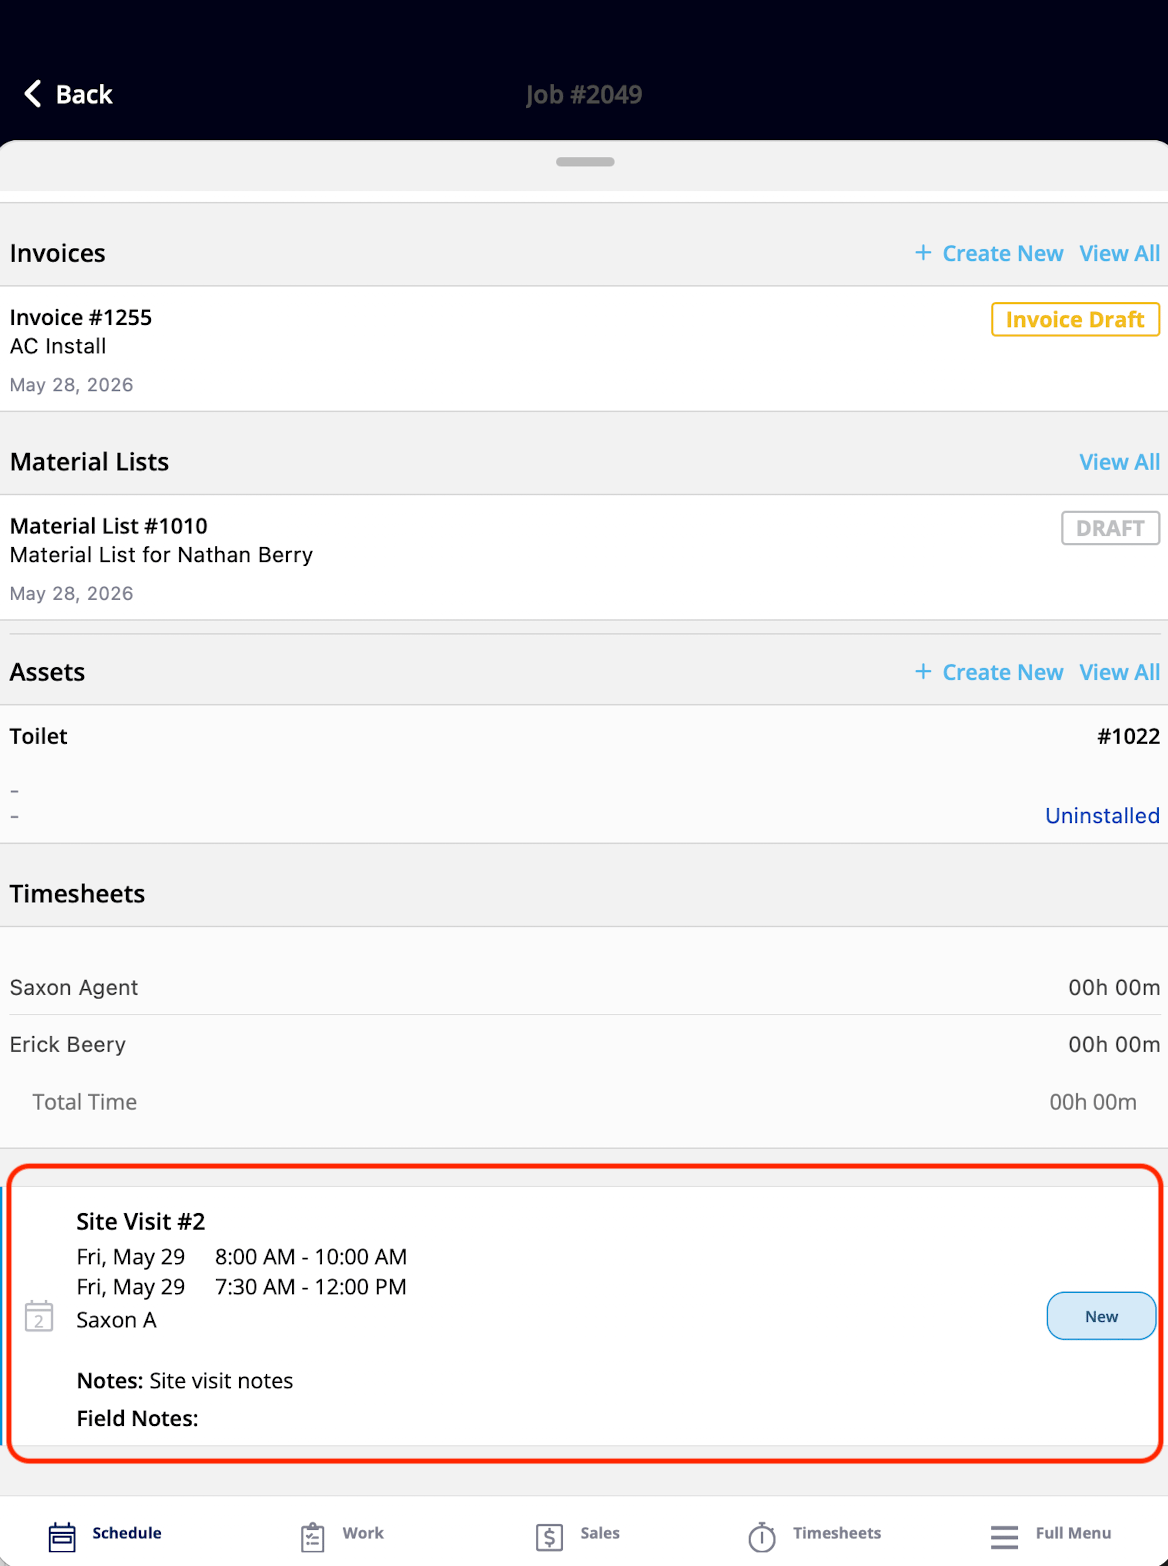Open the Timesheets stopwatch icon
Screen dimensions: 1168x1566
(762, 1536)
